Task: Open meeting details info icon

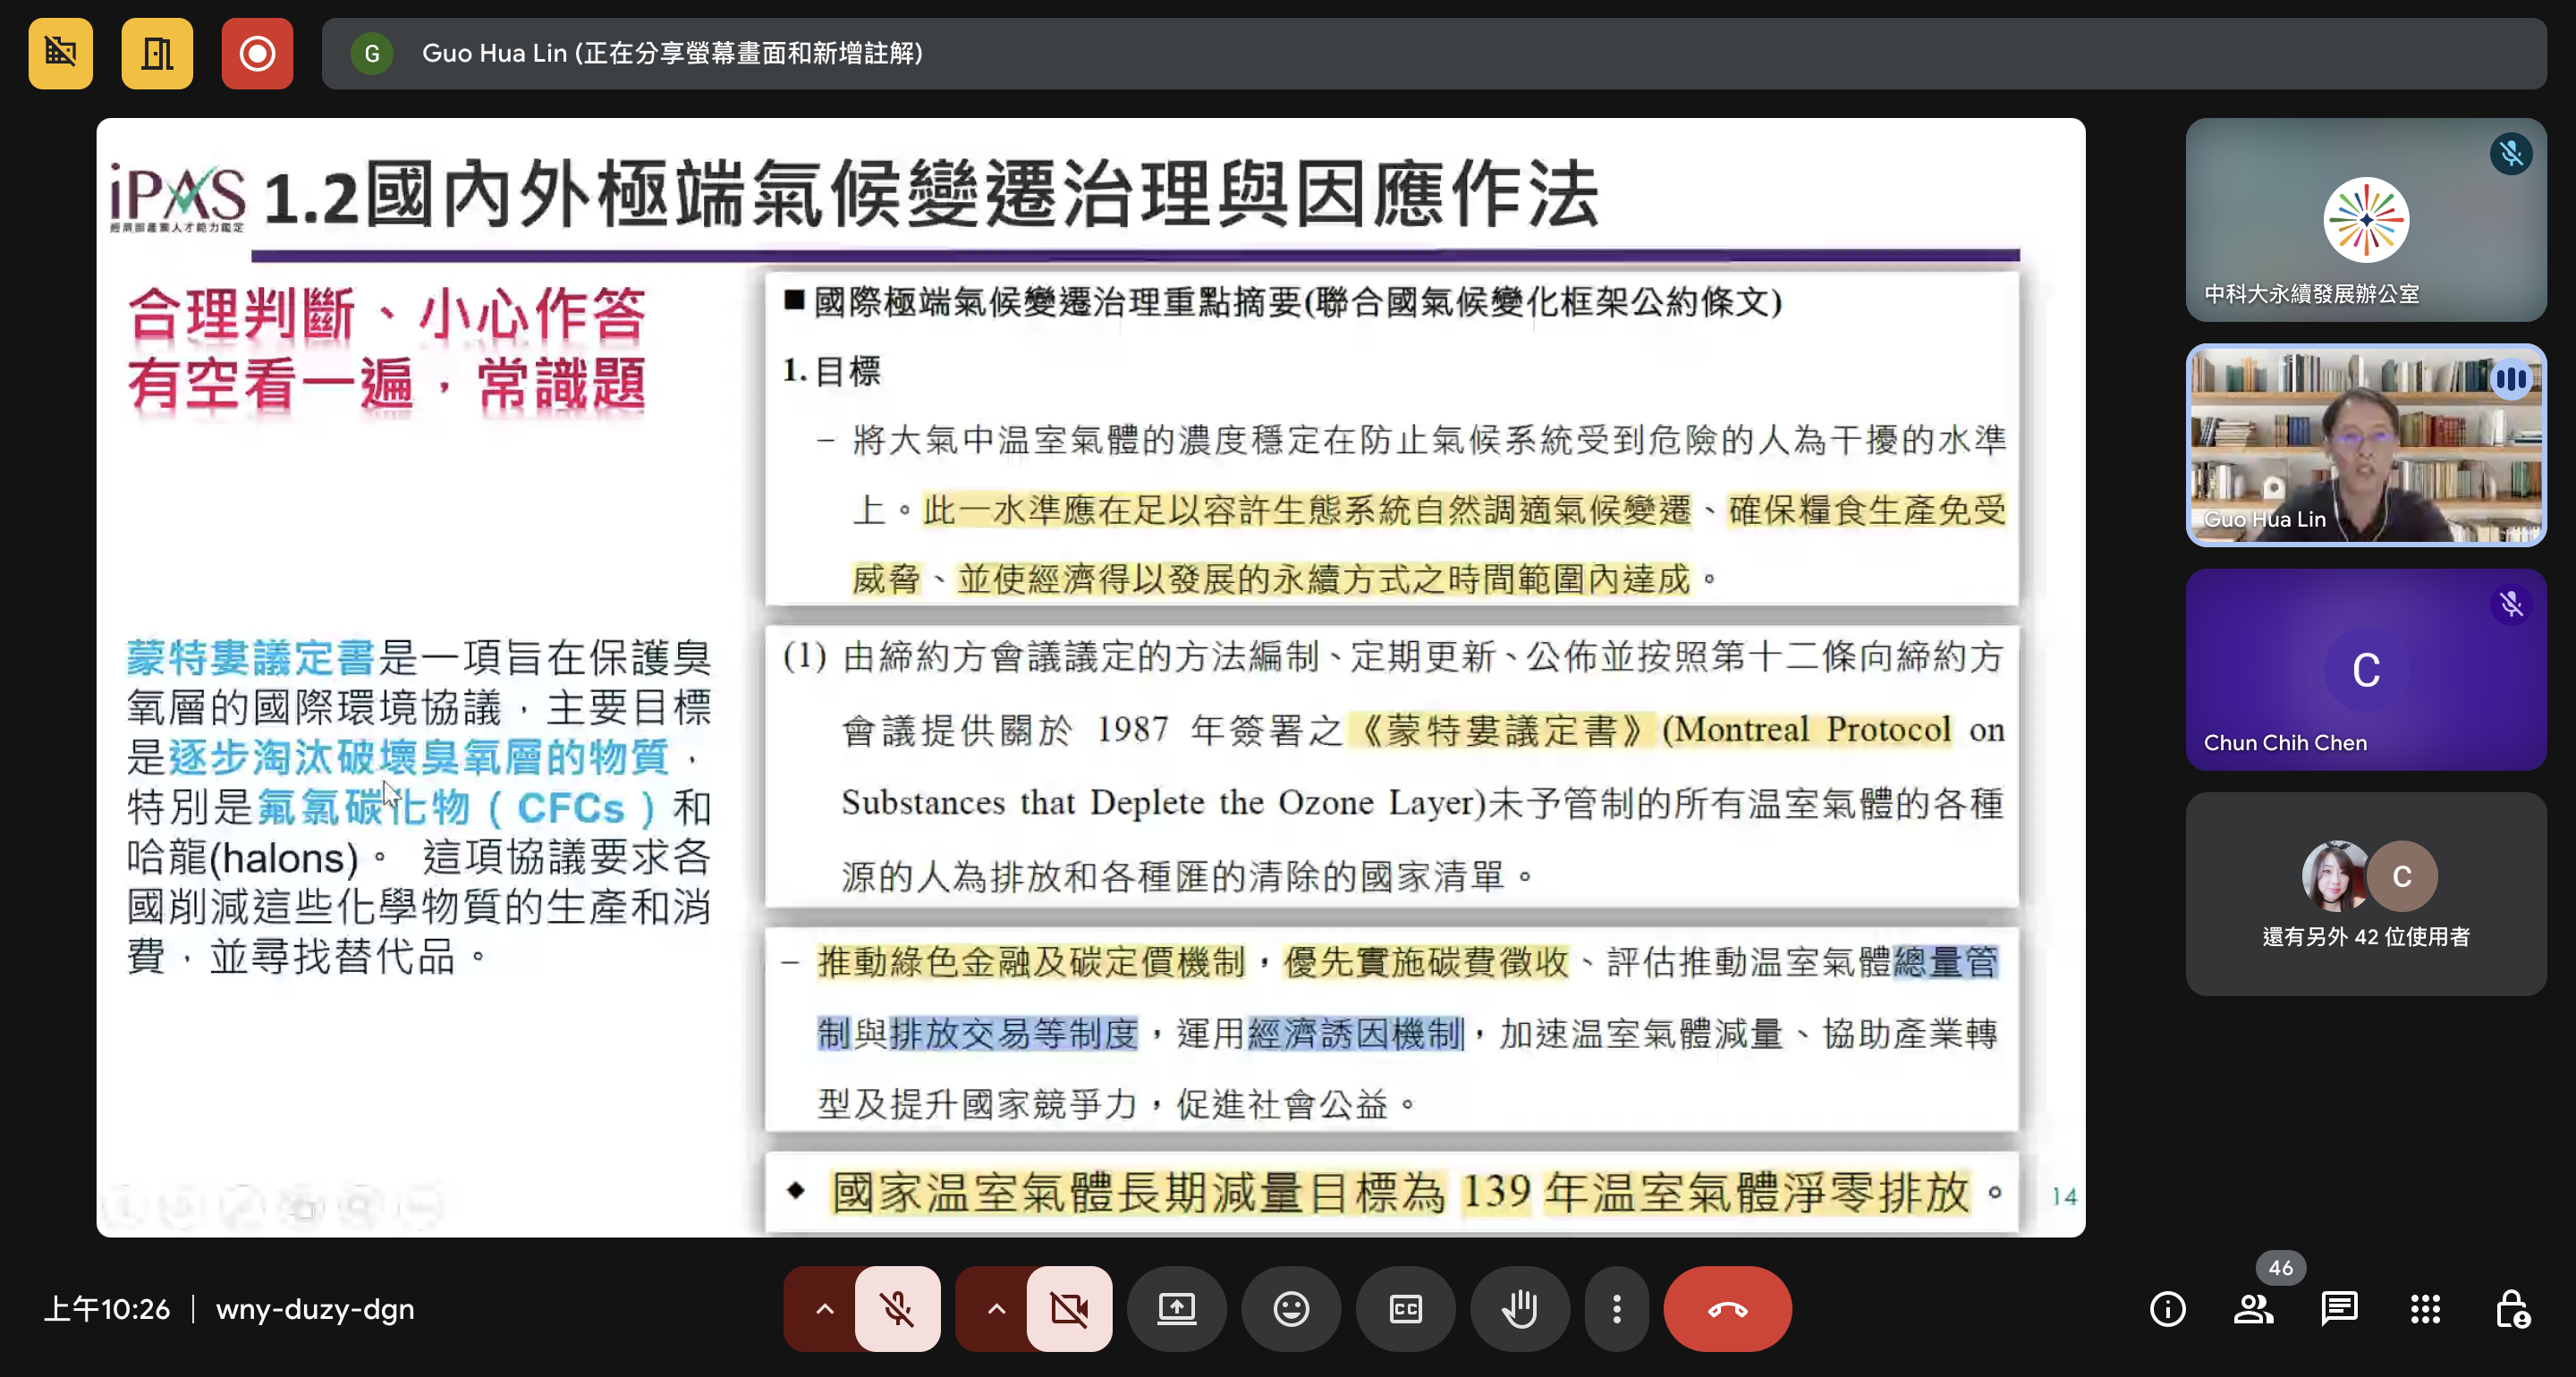Action: (x=2167, y=1308)
